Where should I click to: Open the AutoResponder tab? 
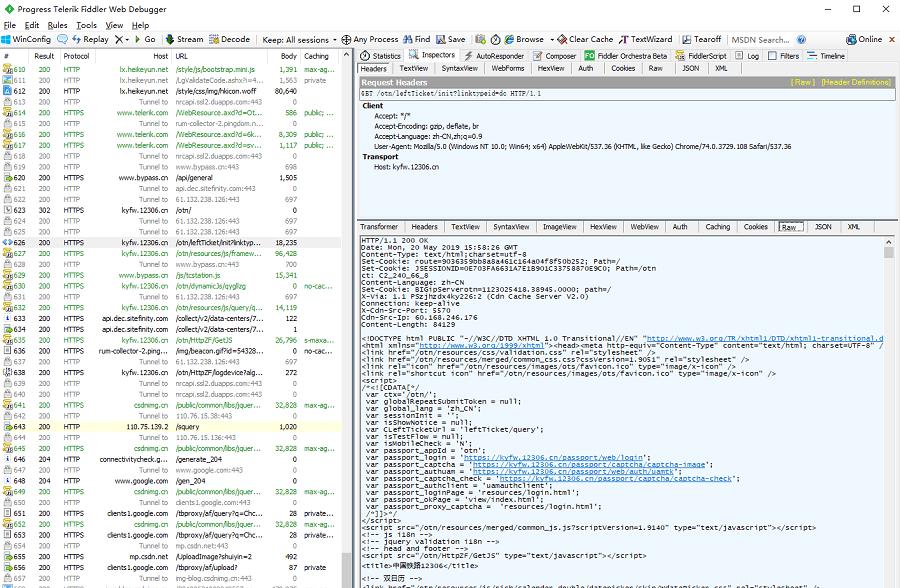(x=494, y=56)
